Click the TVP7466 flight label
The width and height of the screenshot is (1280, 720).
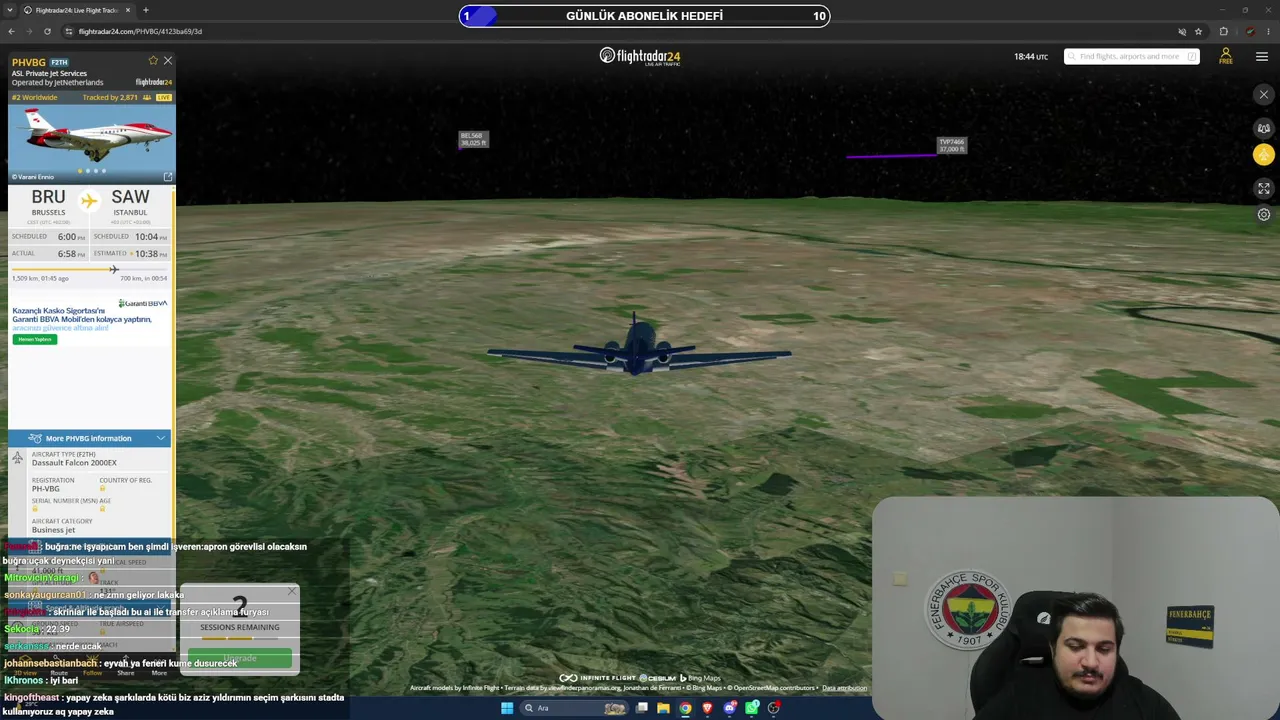tap(952, 145)
